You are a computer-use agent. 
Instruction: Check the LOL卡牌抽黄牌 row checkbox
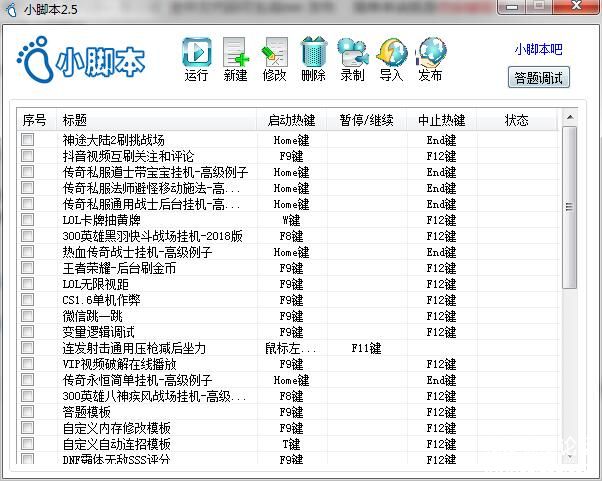tap(28, 220)
